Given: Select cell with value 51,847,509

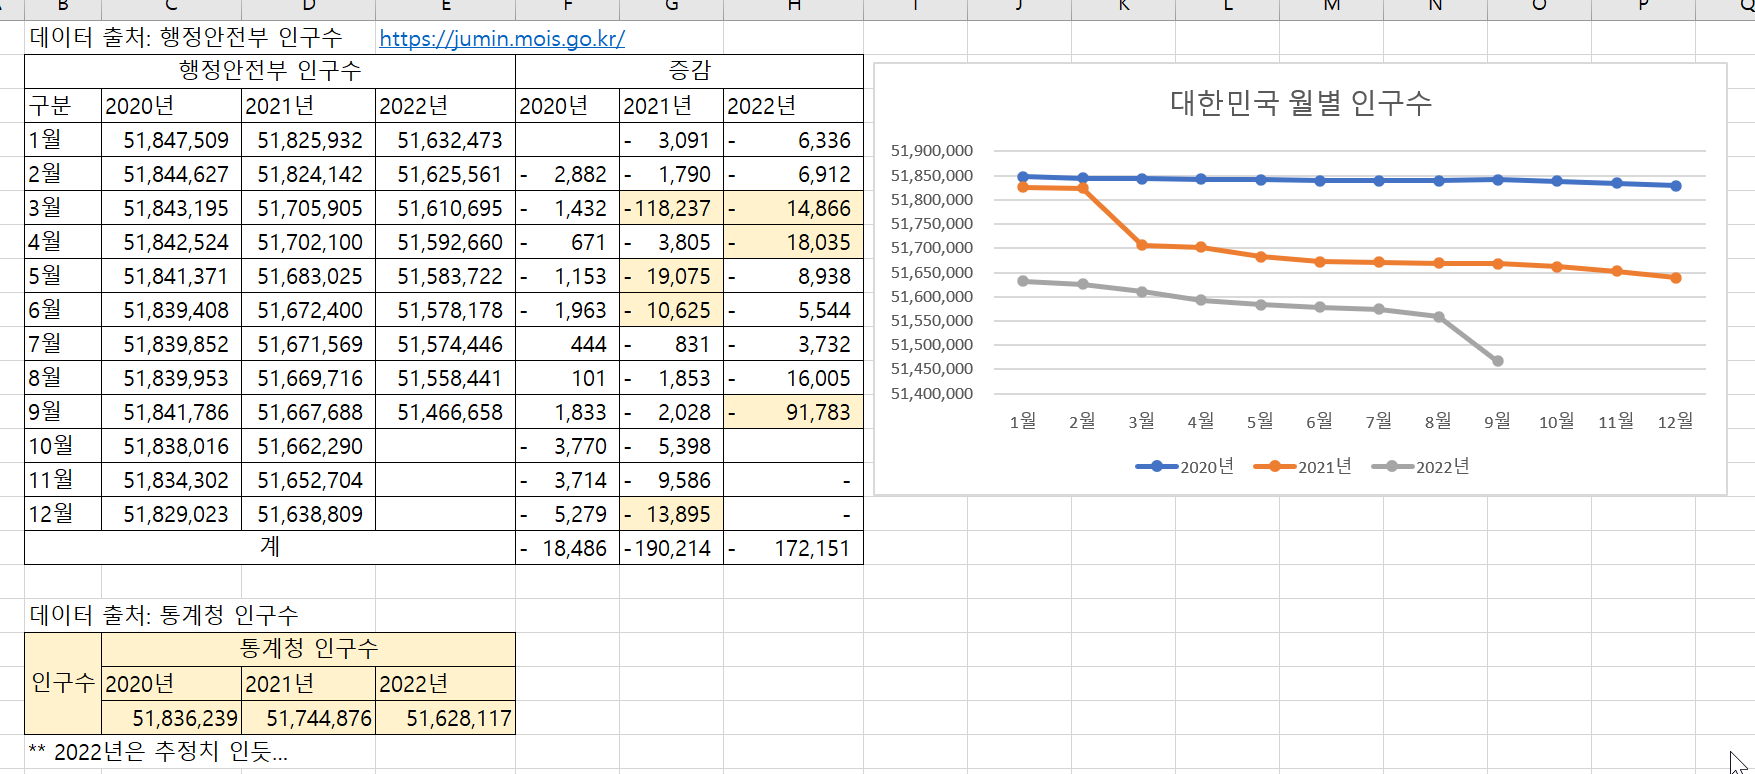Looking at the screenshot, I should pyautogui.click(x=172, y=141).
